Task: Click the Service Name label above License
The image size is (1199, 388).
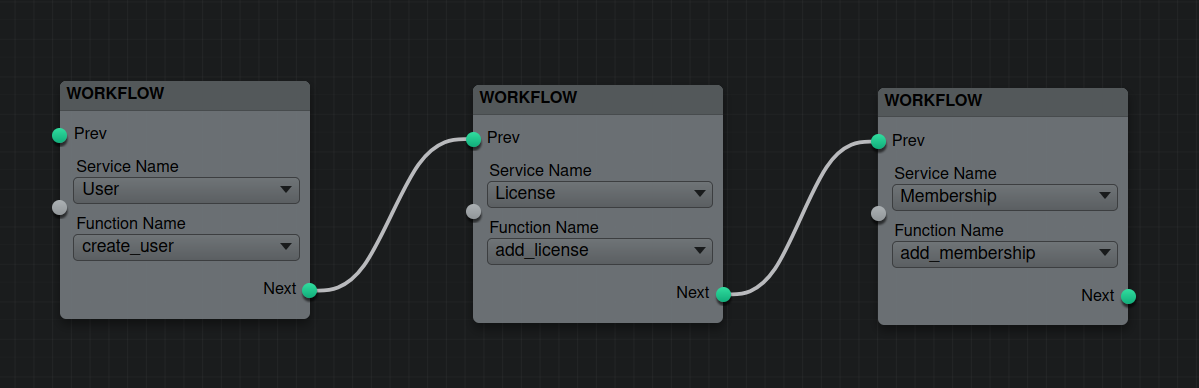Action: 541,171
